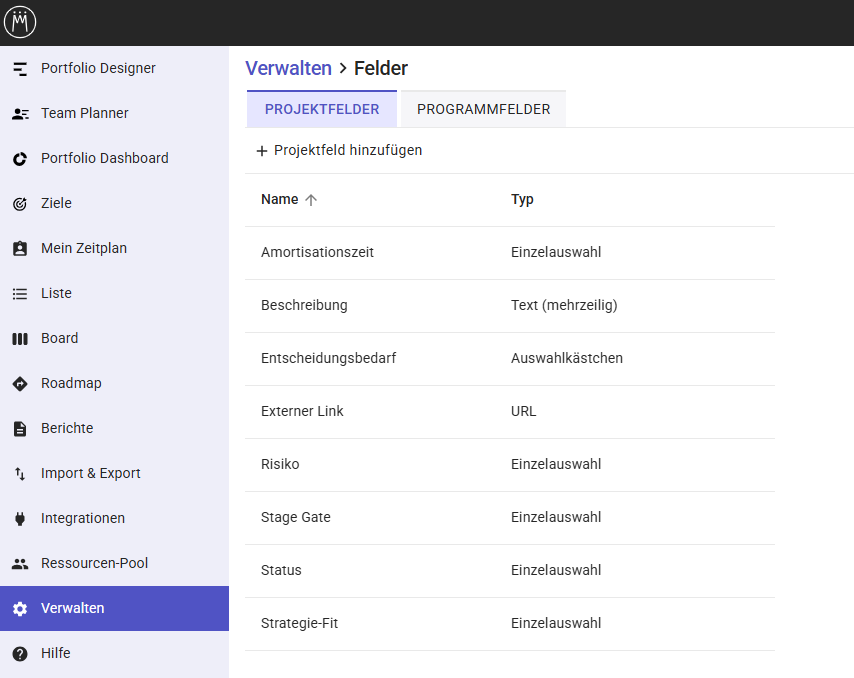This screenshot has height=678, width=854.
Task: Select the Projektfelder tab
Action: pos(321,109)
